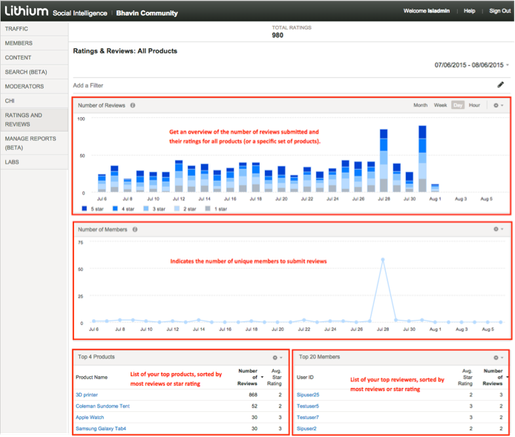Open Moderators sidebar item
The image size is (515, 437).
(34, 86)
